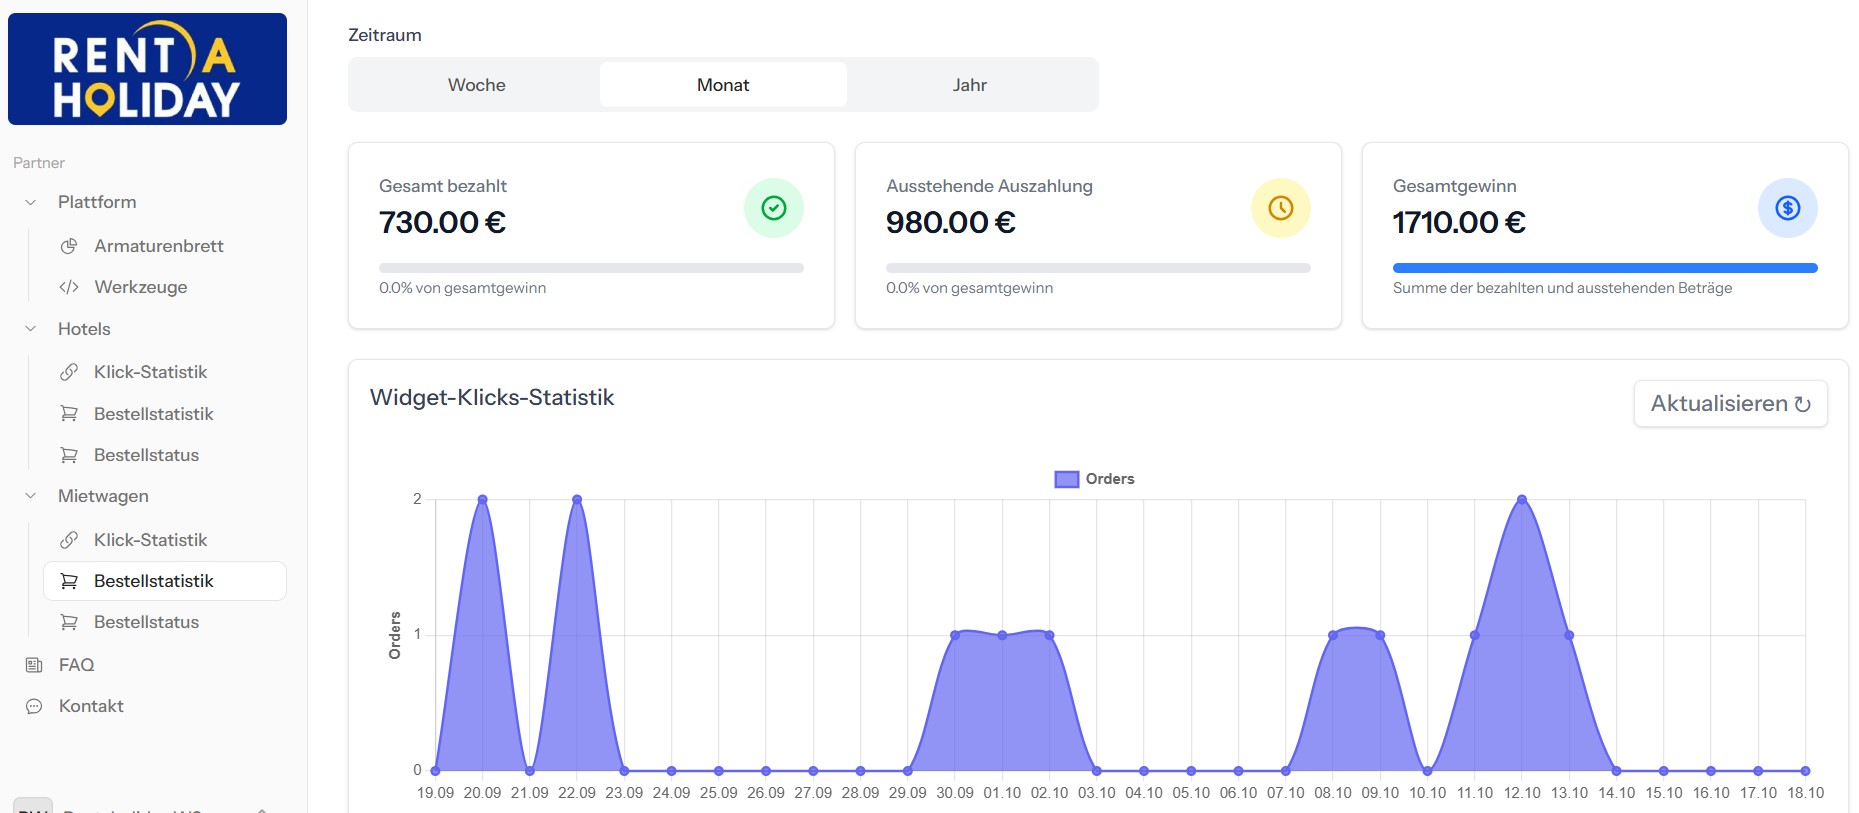Click the Werkzeuge code brackets icon

(69, 287)
